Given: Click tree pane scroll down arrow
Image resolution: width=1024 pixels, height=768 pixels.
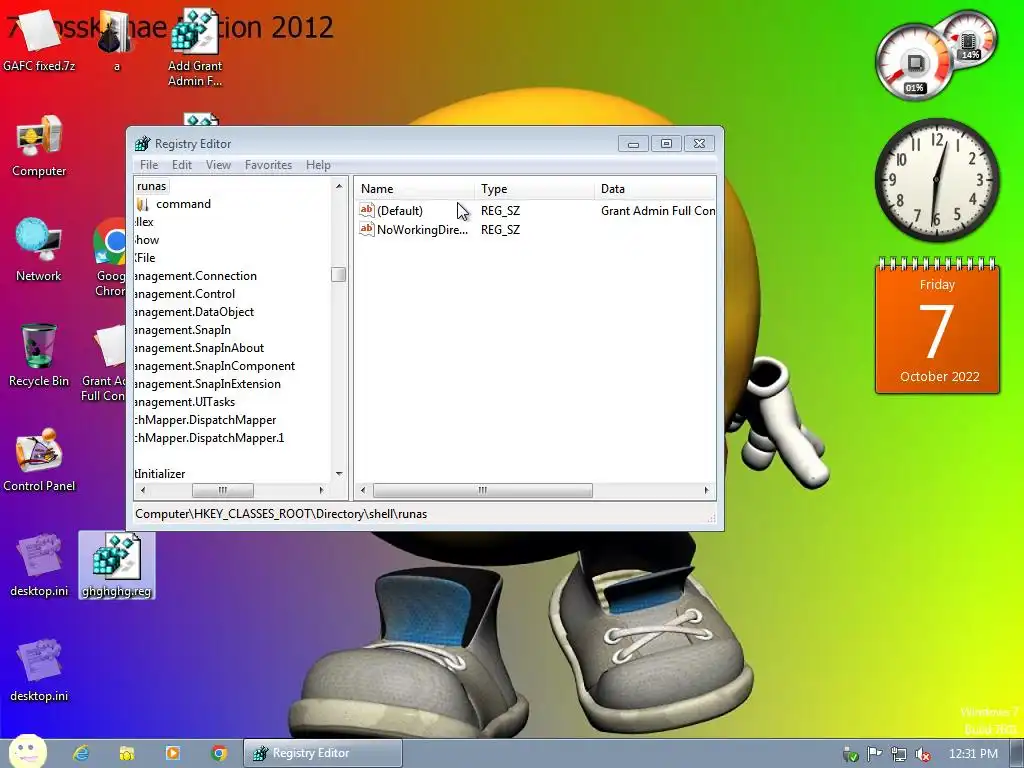Looking at the screenshot, I should click(x=339, y=473).
